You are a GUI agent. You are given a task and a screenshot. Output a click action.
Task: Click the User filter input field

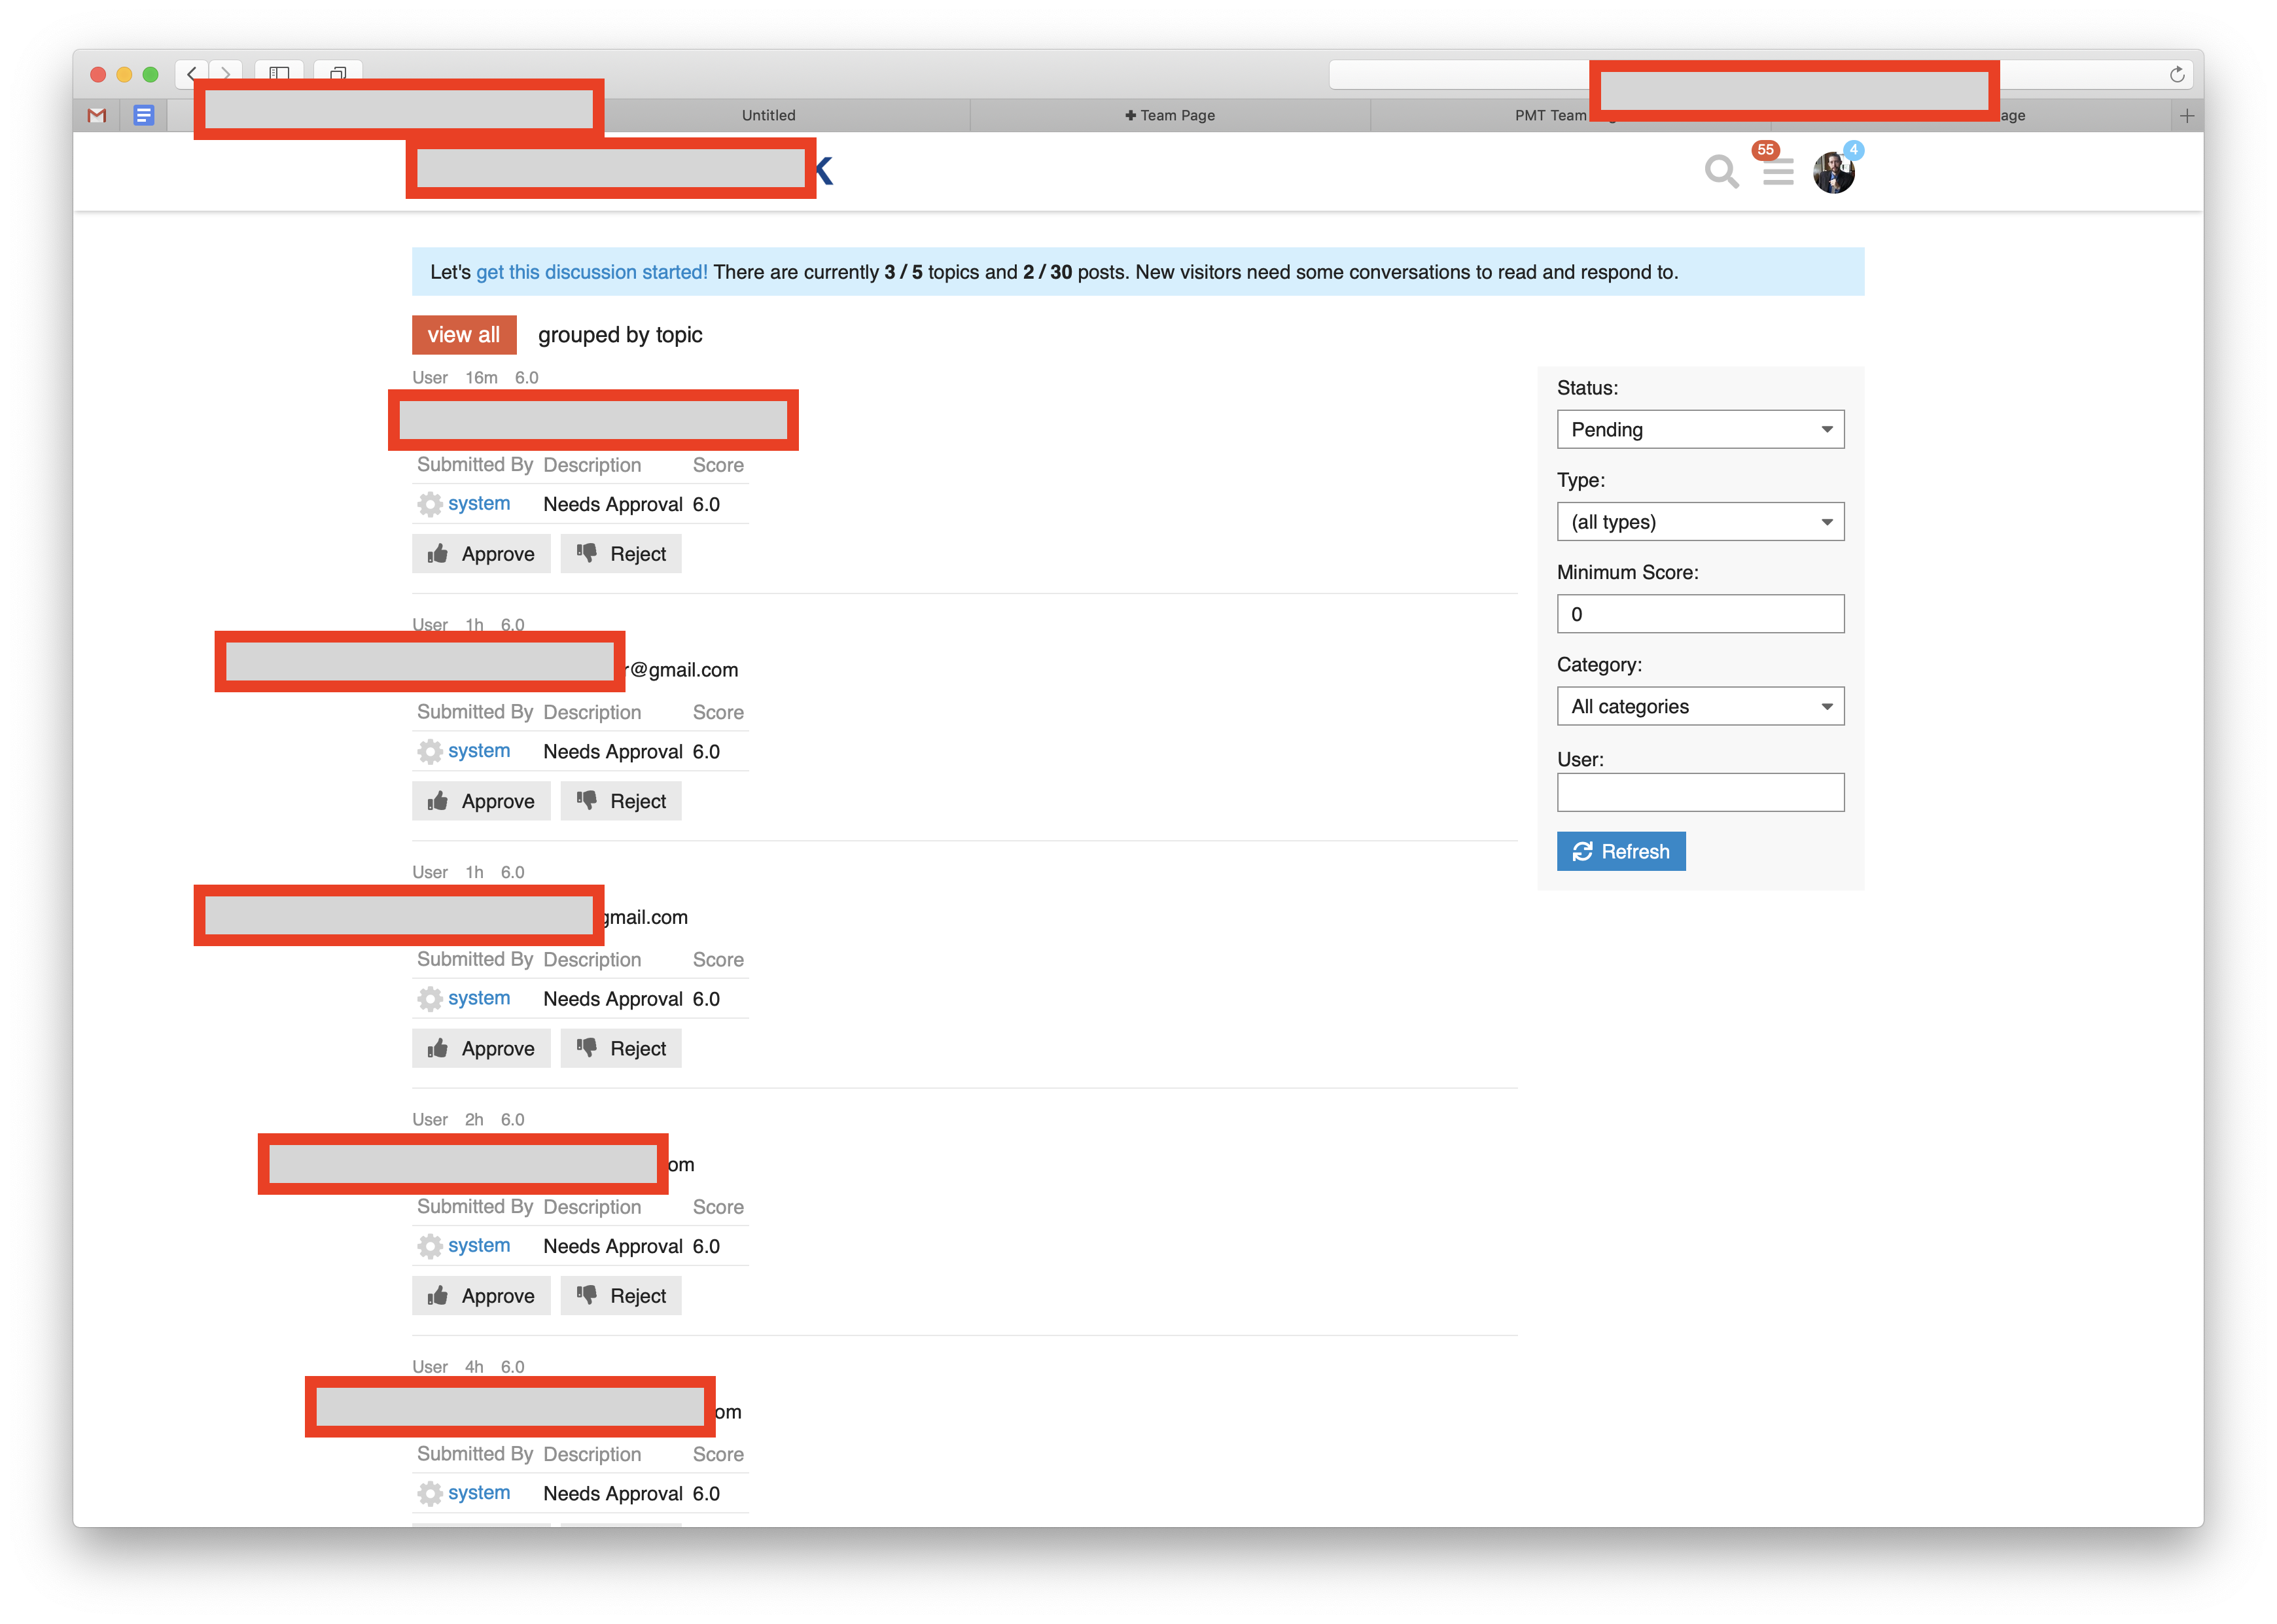pos(1700,792)
